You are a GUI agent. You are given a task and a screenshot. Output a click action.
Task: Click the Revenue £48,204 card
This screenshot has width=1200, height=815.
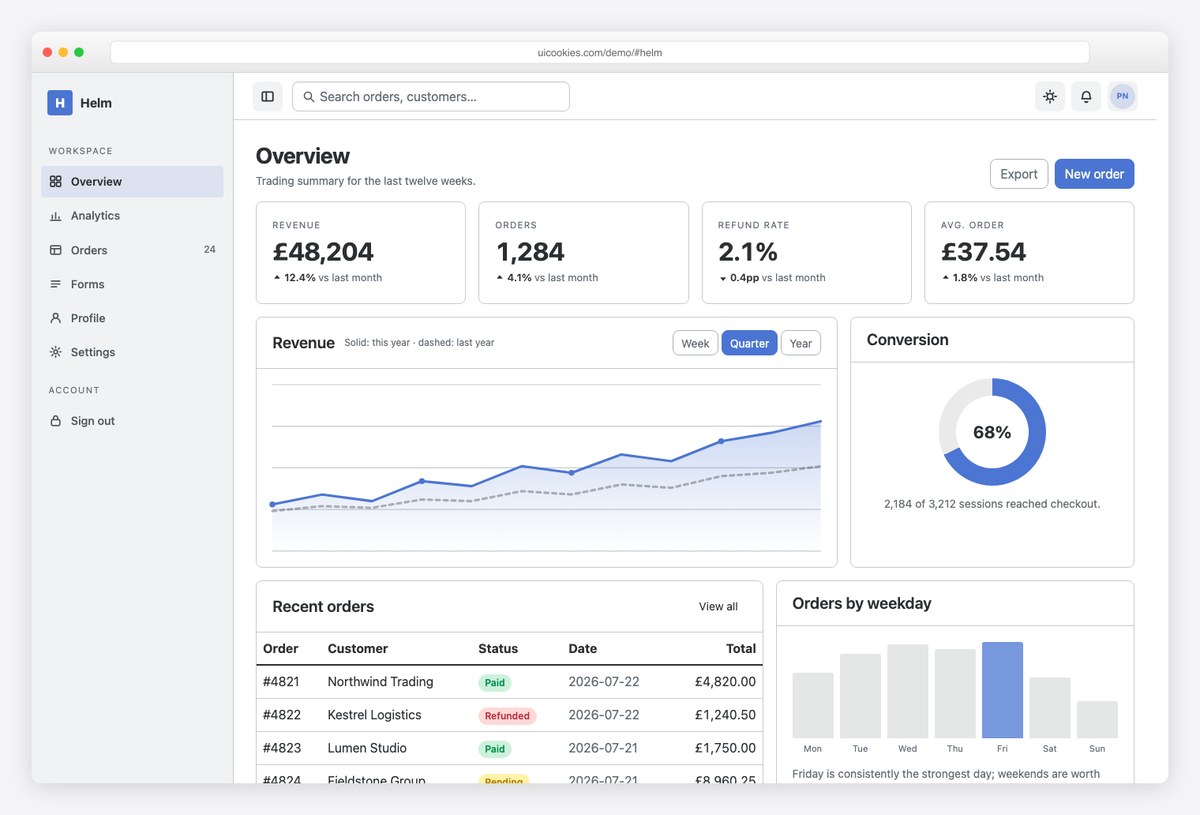(x=361, y=253)
